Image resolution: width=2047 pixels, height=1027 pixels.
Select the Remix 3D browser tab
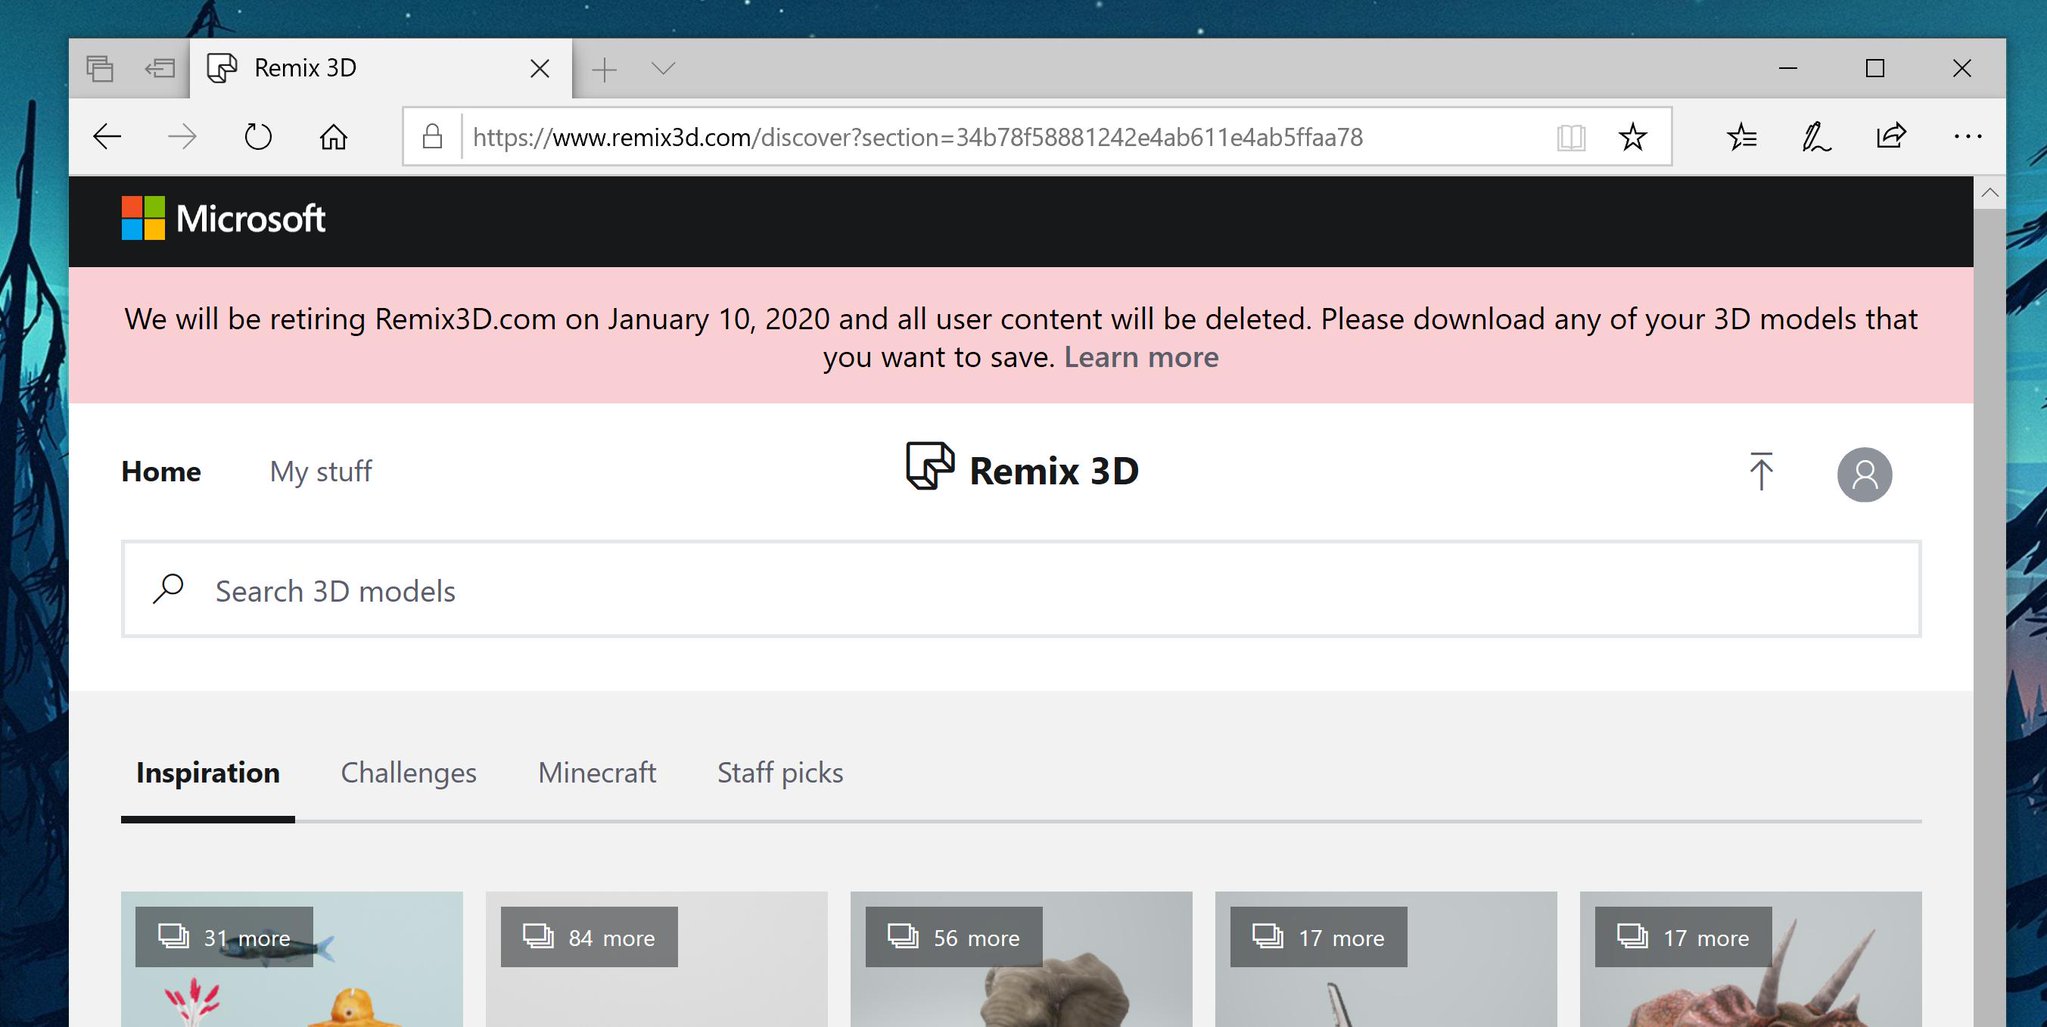380,68
